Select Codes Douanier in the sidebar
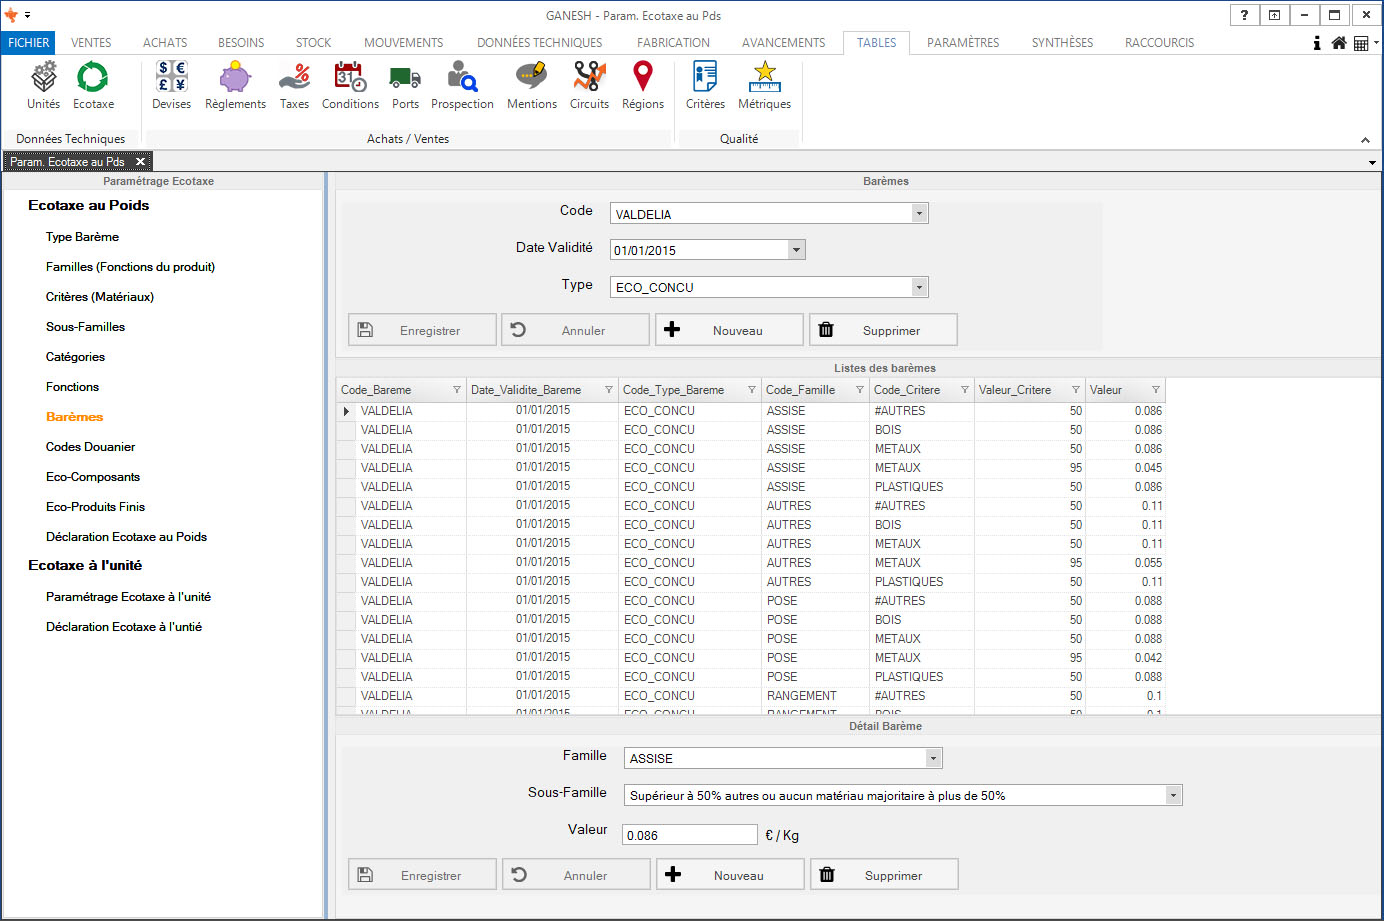Image resolution: width=1384 pixels, height=921 pixels. point(90,447)
